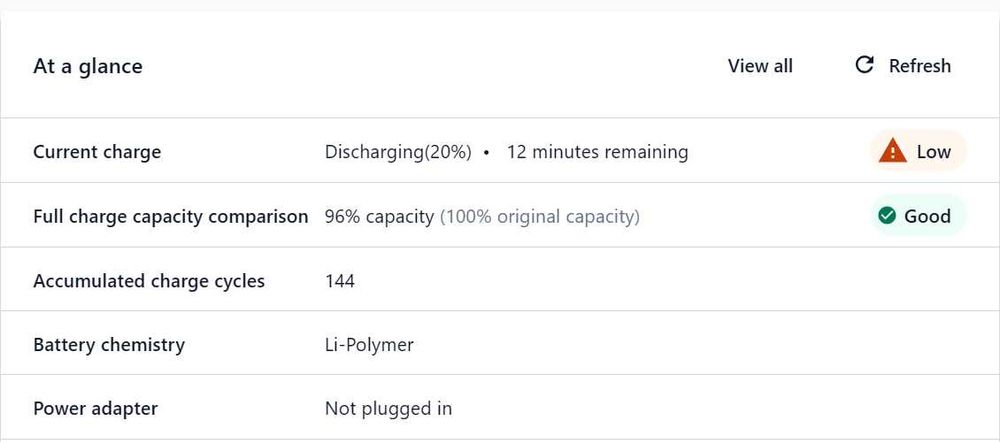Image resolution: width=1000 pixels, height=442 pixels.
Task: Select the 144 charge cycles value
Action: tap(340, 281)
